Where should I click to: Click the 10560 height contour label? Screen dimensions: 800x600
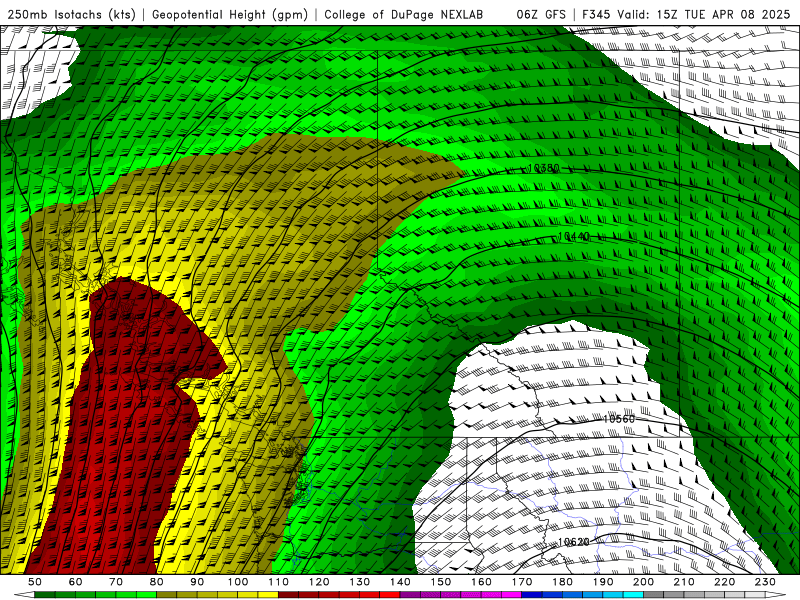click(x=619, y=419)
